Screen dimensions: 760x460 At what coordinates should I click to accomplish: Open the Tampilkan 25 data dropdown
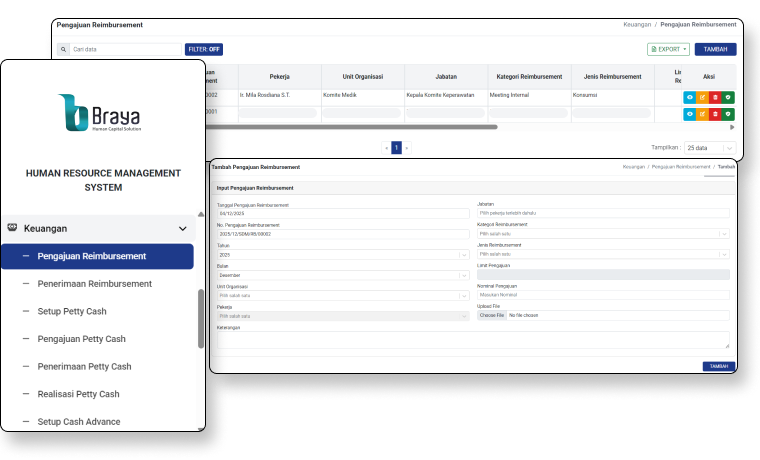pos(710,147)
